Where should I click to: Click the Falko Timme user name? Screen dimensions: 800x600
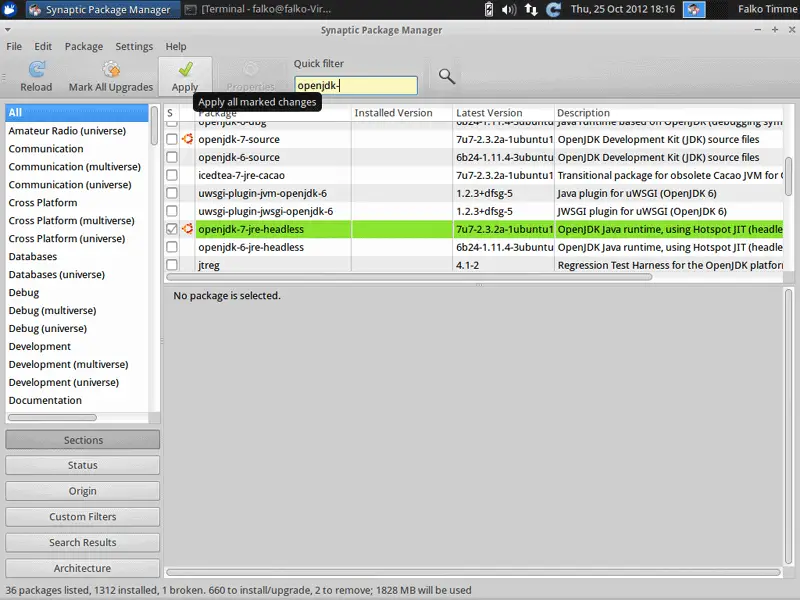point(768,9)
